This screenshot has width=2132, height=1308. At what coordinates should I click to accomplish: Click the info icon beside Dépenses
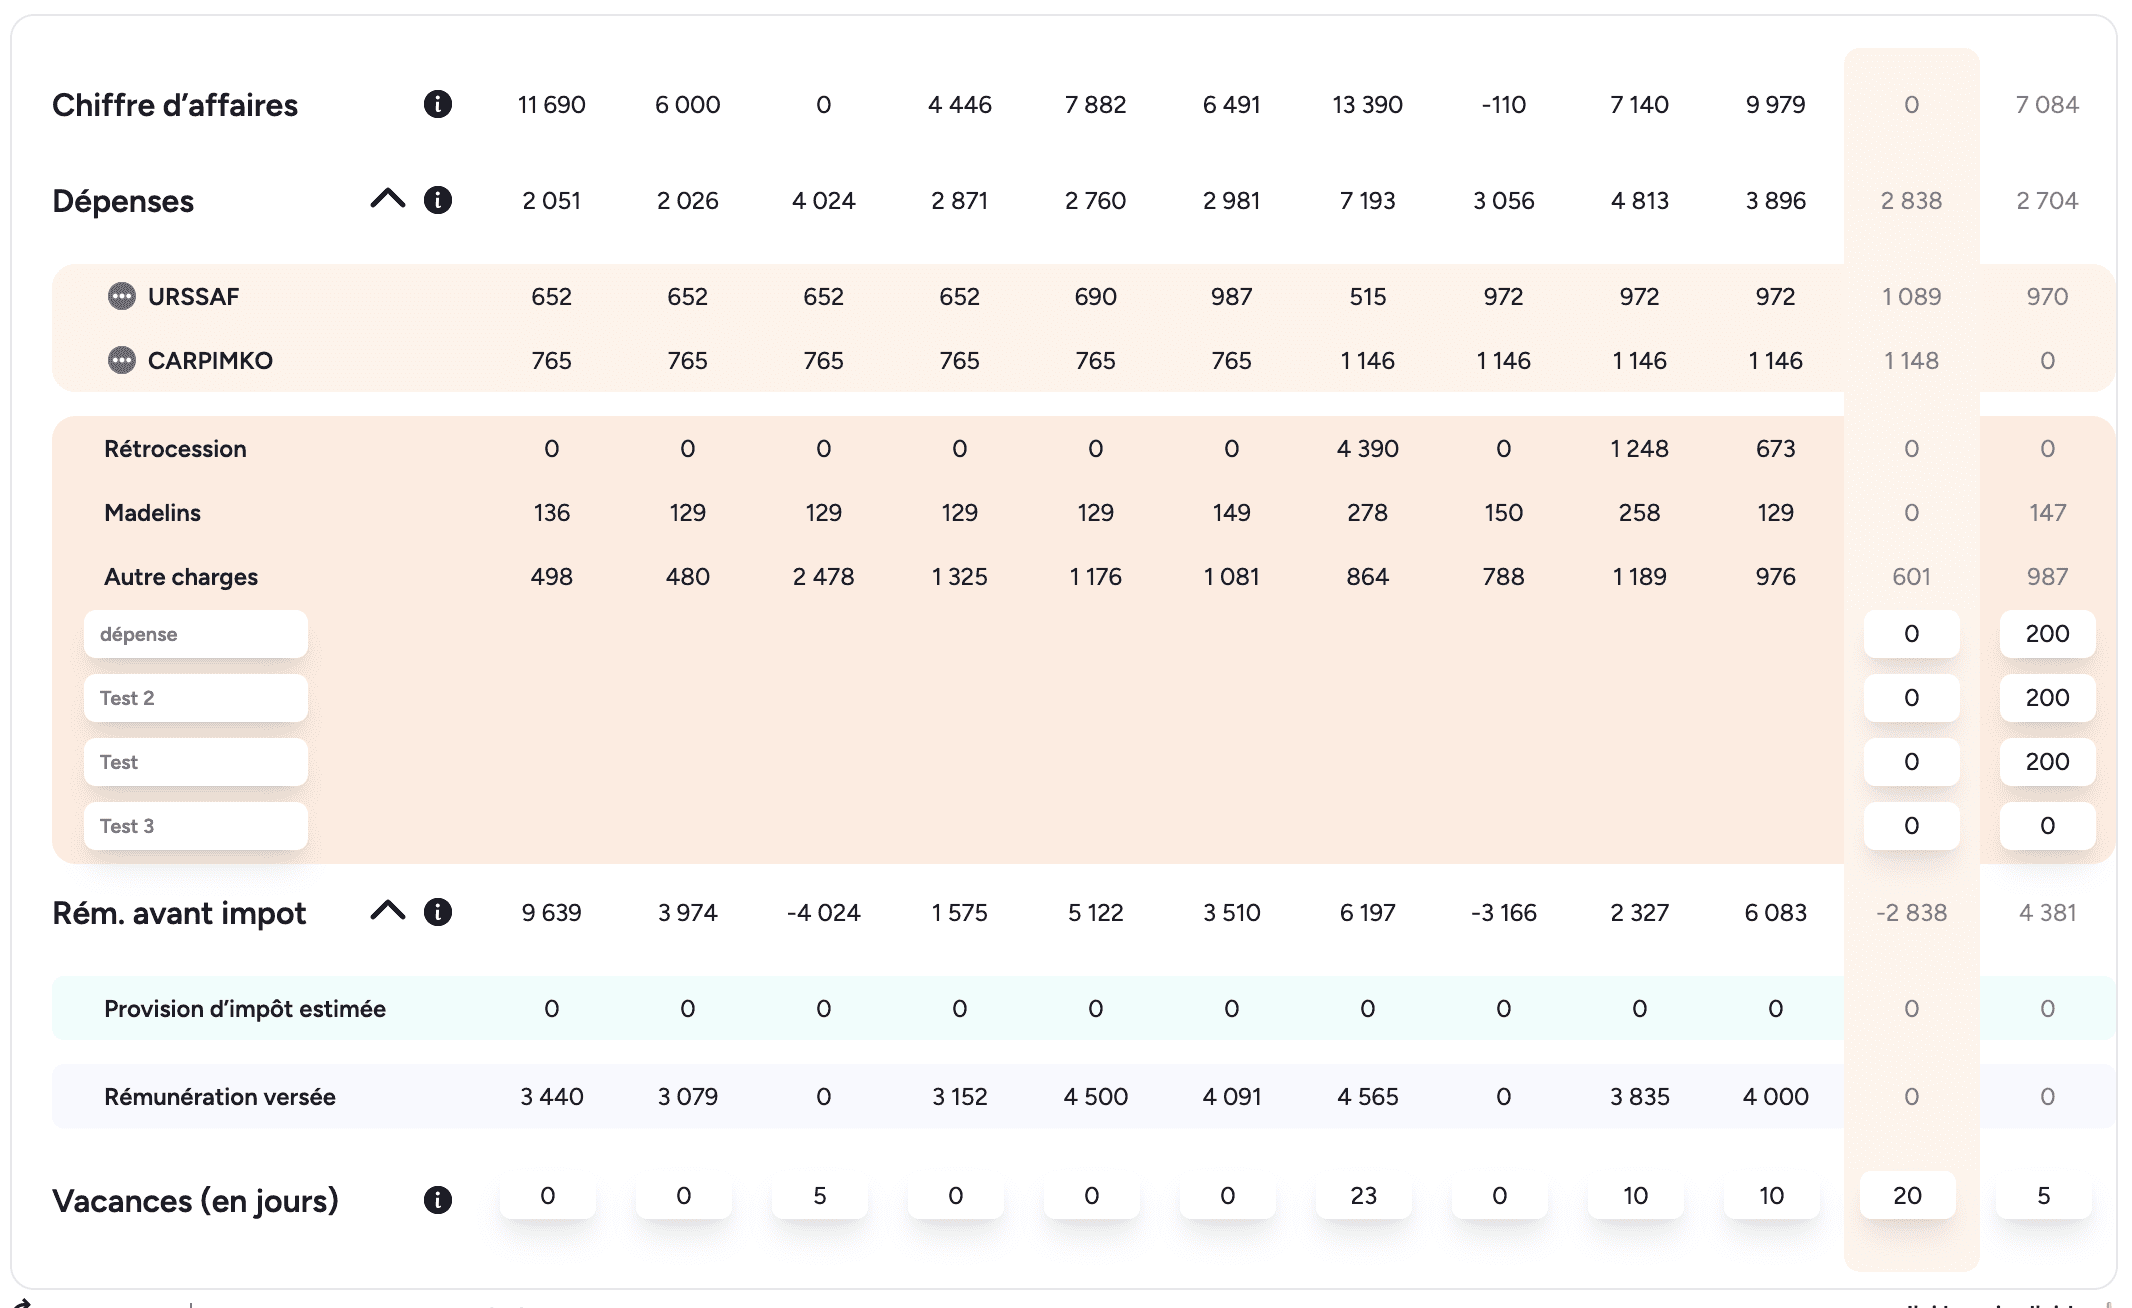point(437,200)
